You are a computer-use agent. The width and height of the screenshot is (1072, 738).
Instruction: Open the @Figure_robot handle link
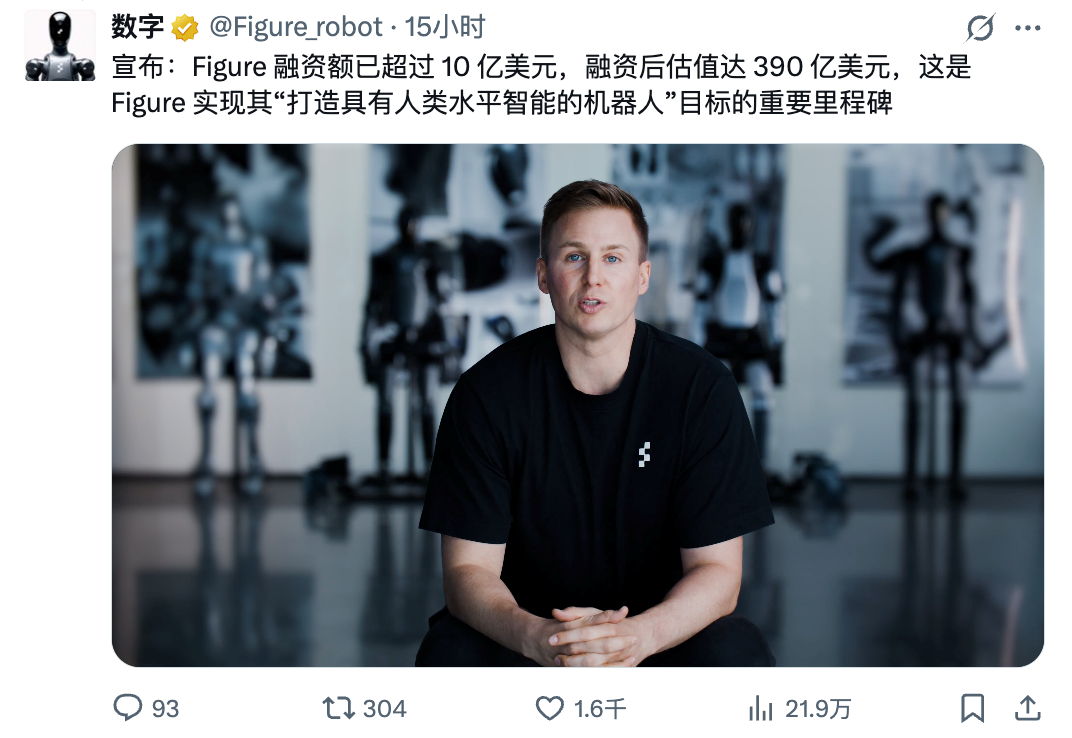tap(295, 27)
